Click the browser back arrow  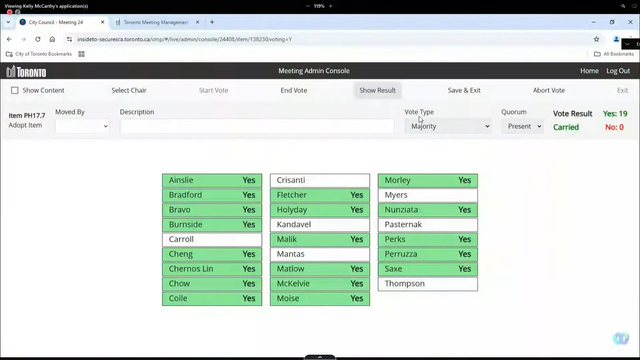(9, 39)
